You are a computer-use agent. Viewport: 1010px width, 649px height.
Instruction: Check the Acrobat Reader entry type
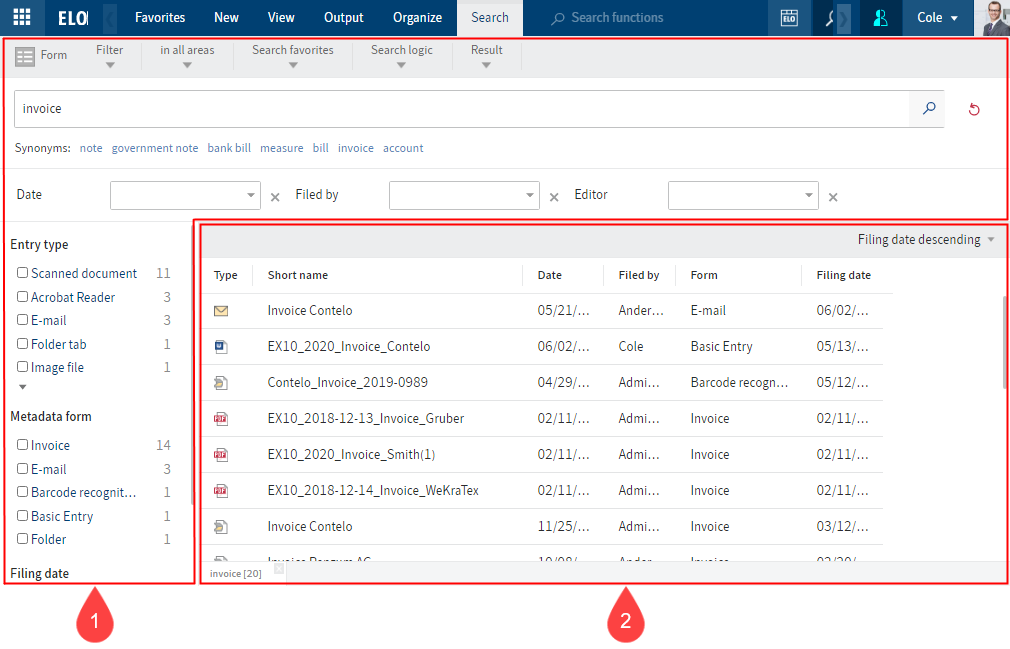tap(23, 297)
